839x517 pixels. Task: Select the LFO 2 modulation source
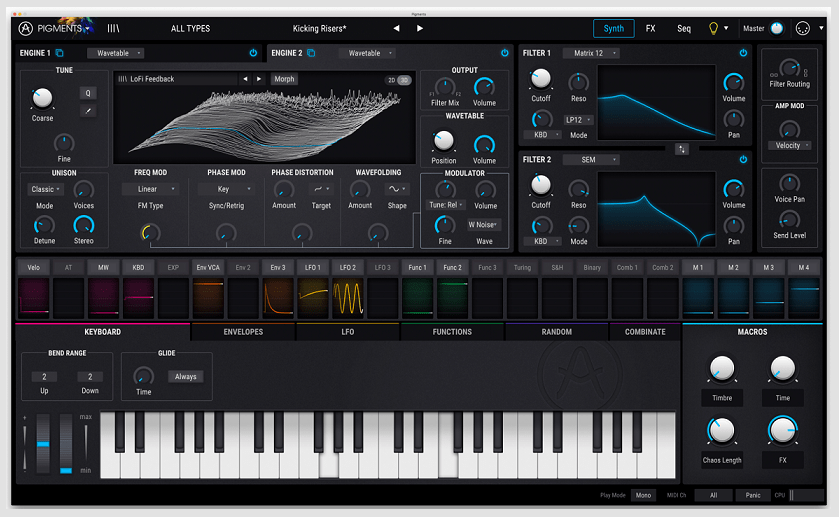click(x=347, y=267)
